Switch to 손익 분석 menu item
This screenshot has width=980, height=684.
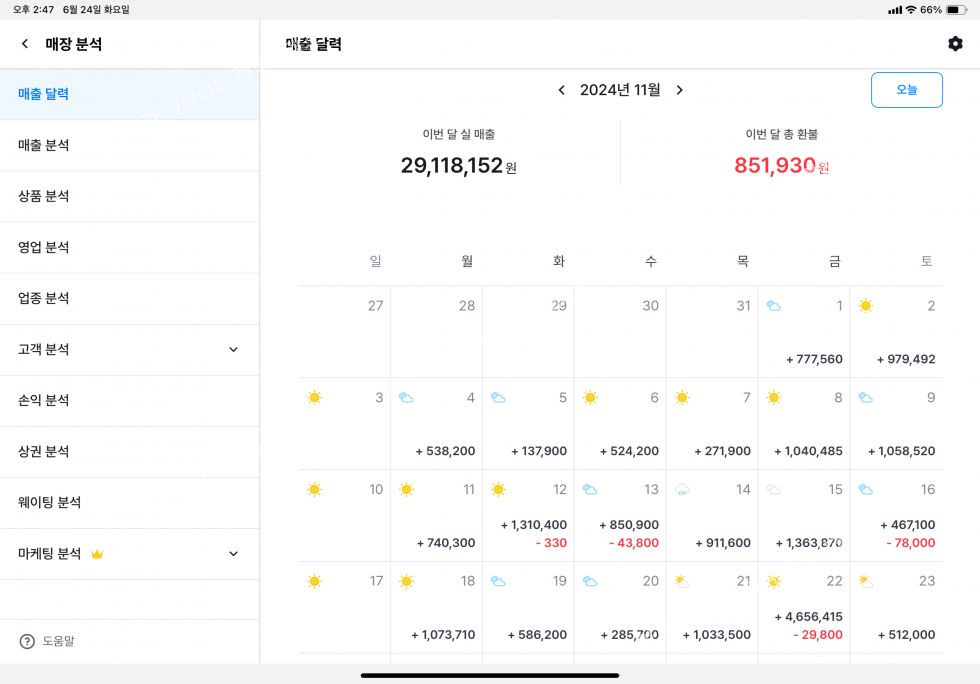44,400
